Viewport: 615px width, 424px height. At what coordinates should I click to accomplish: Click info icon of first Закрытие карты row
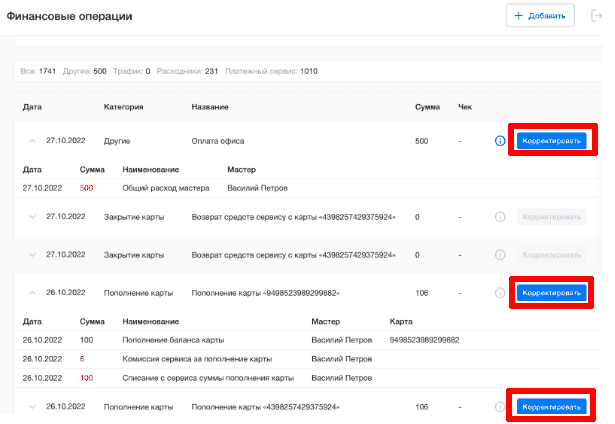coord(500,217)
